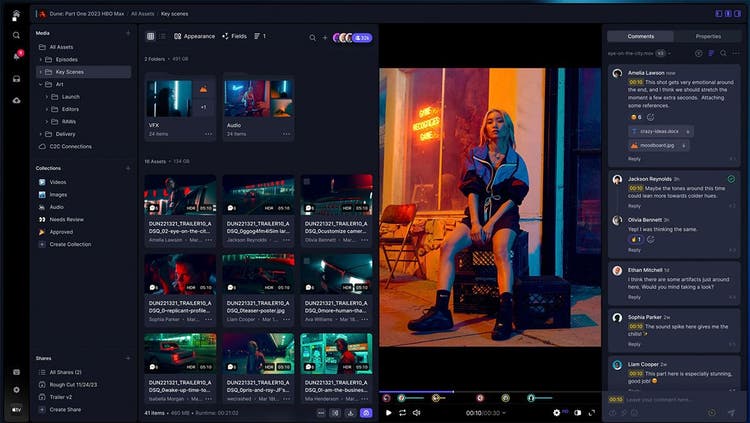Open the home icon in left rail
The width and height of the screenshot is (750, 423).
[x=16, y=15]
